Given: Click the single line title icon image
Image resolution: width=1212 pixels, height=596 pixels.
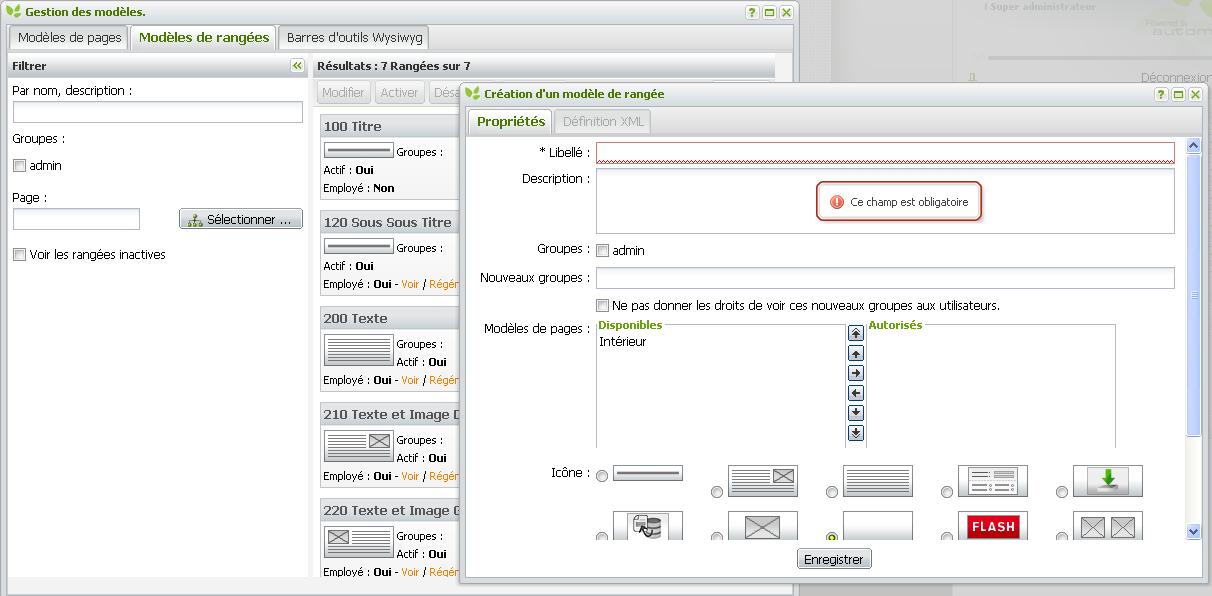Looking at the screenshot, I should click(x=648, y=473).
